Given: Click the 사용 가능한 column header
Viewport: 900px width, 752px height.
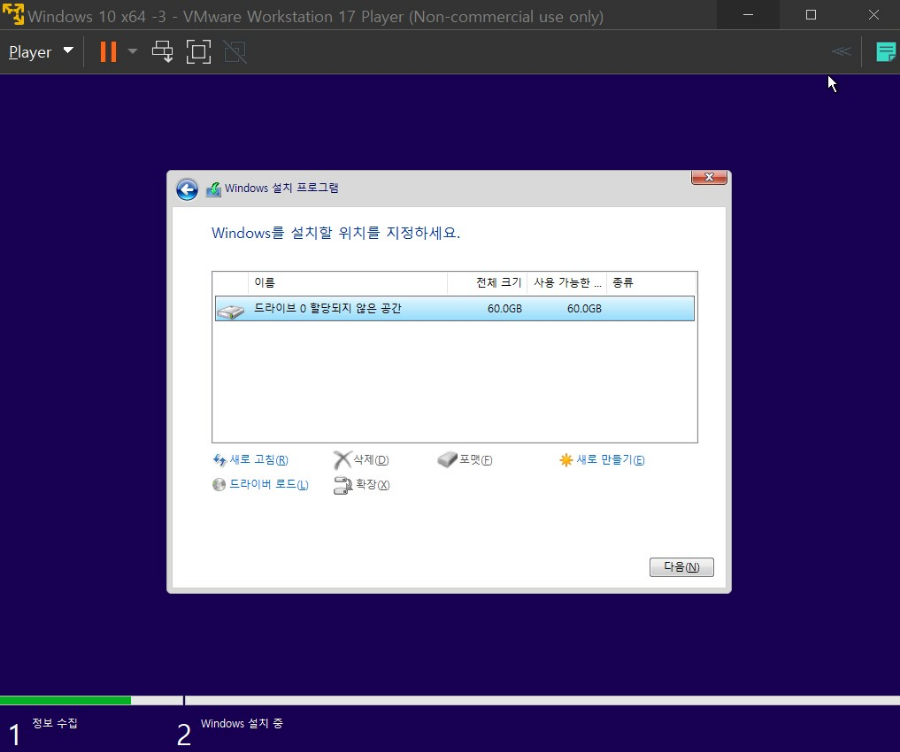Looking at the screenshot, I should (x=567, y=282).
